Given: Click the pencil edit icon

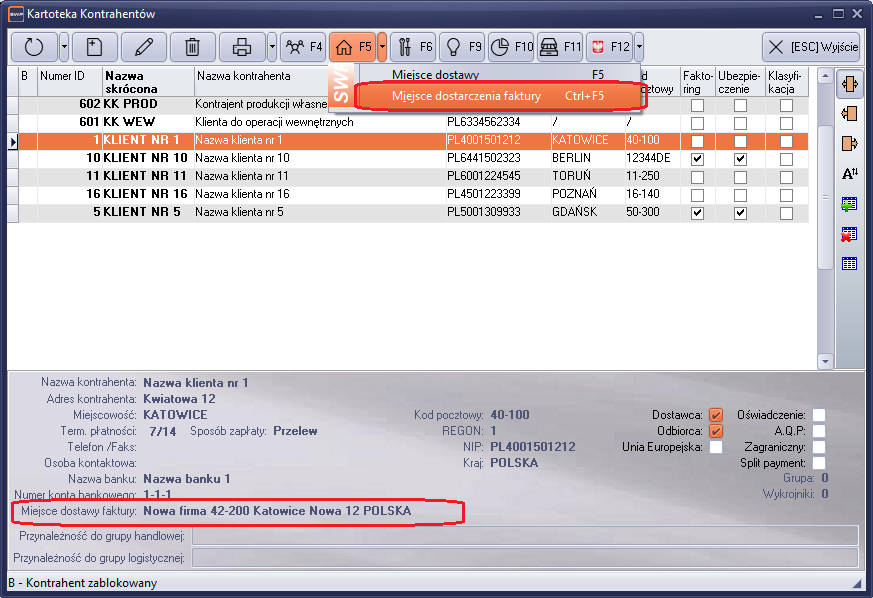Looking at the screenshot, I should (144, 47).
